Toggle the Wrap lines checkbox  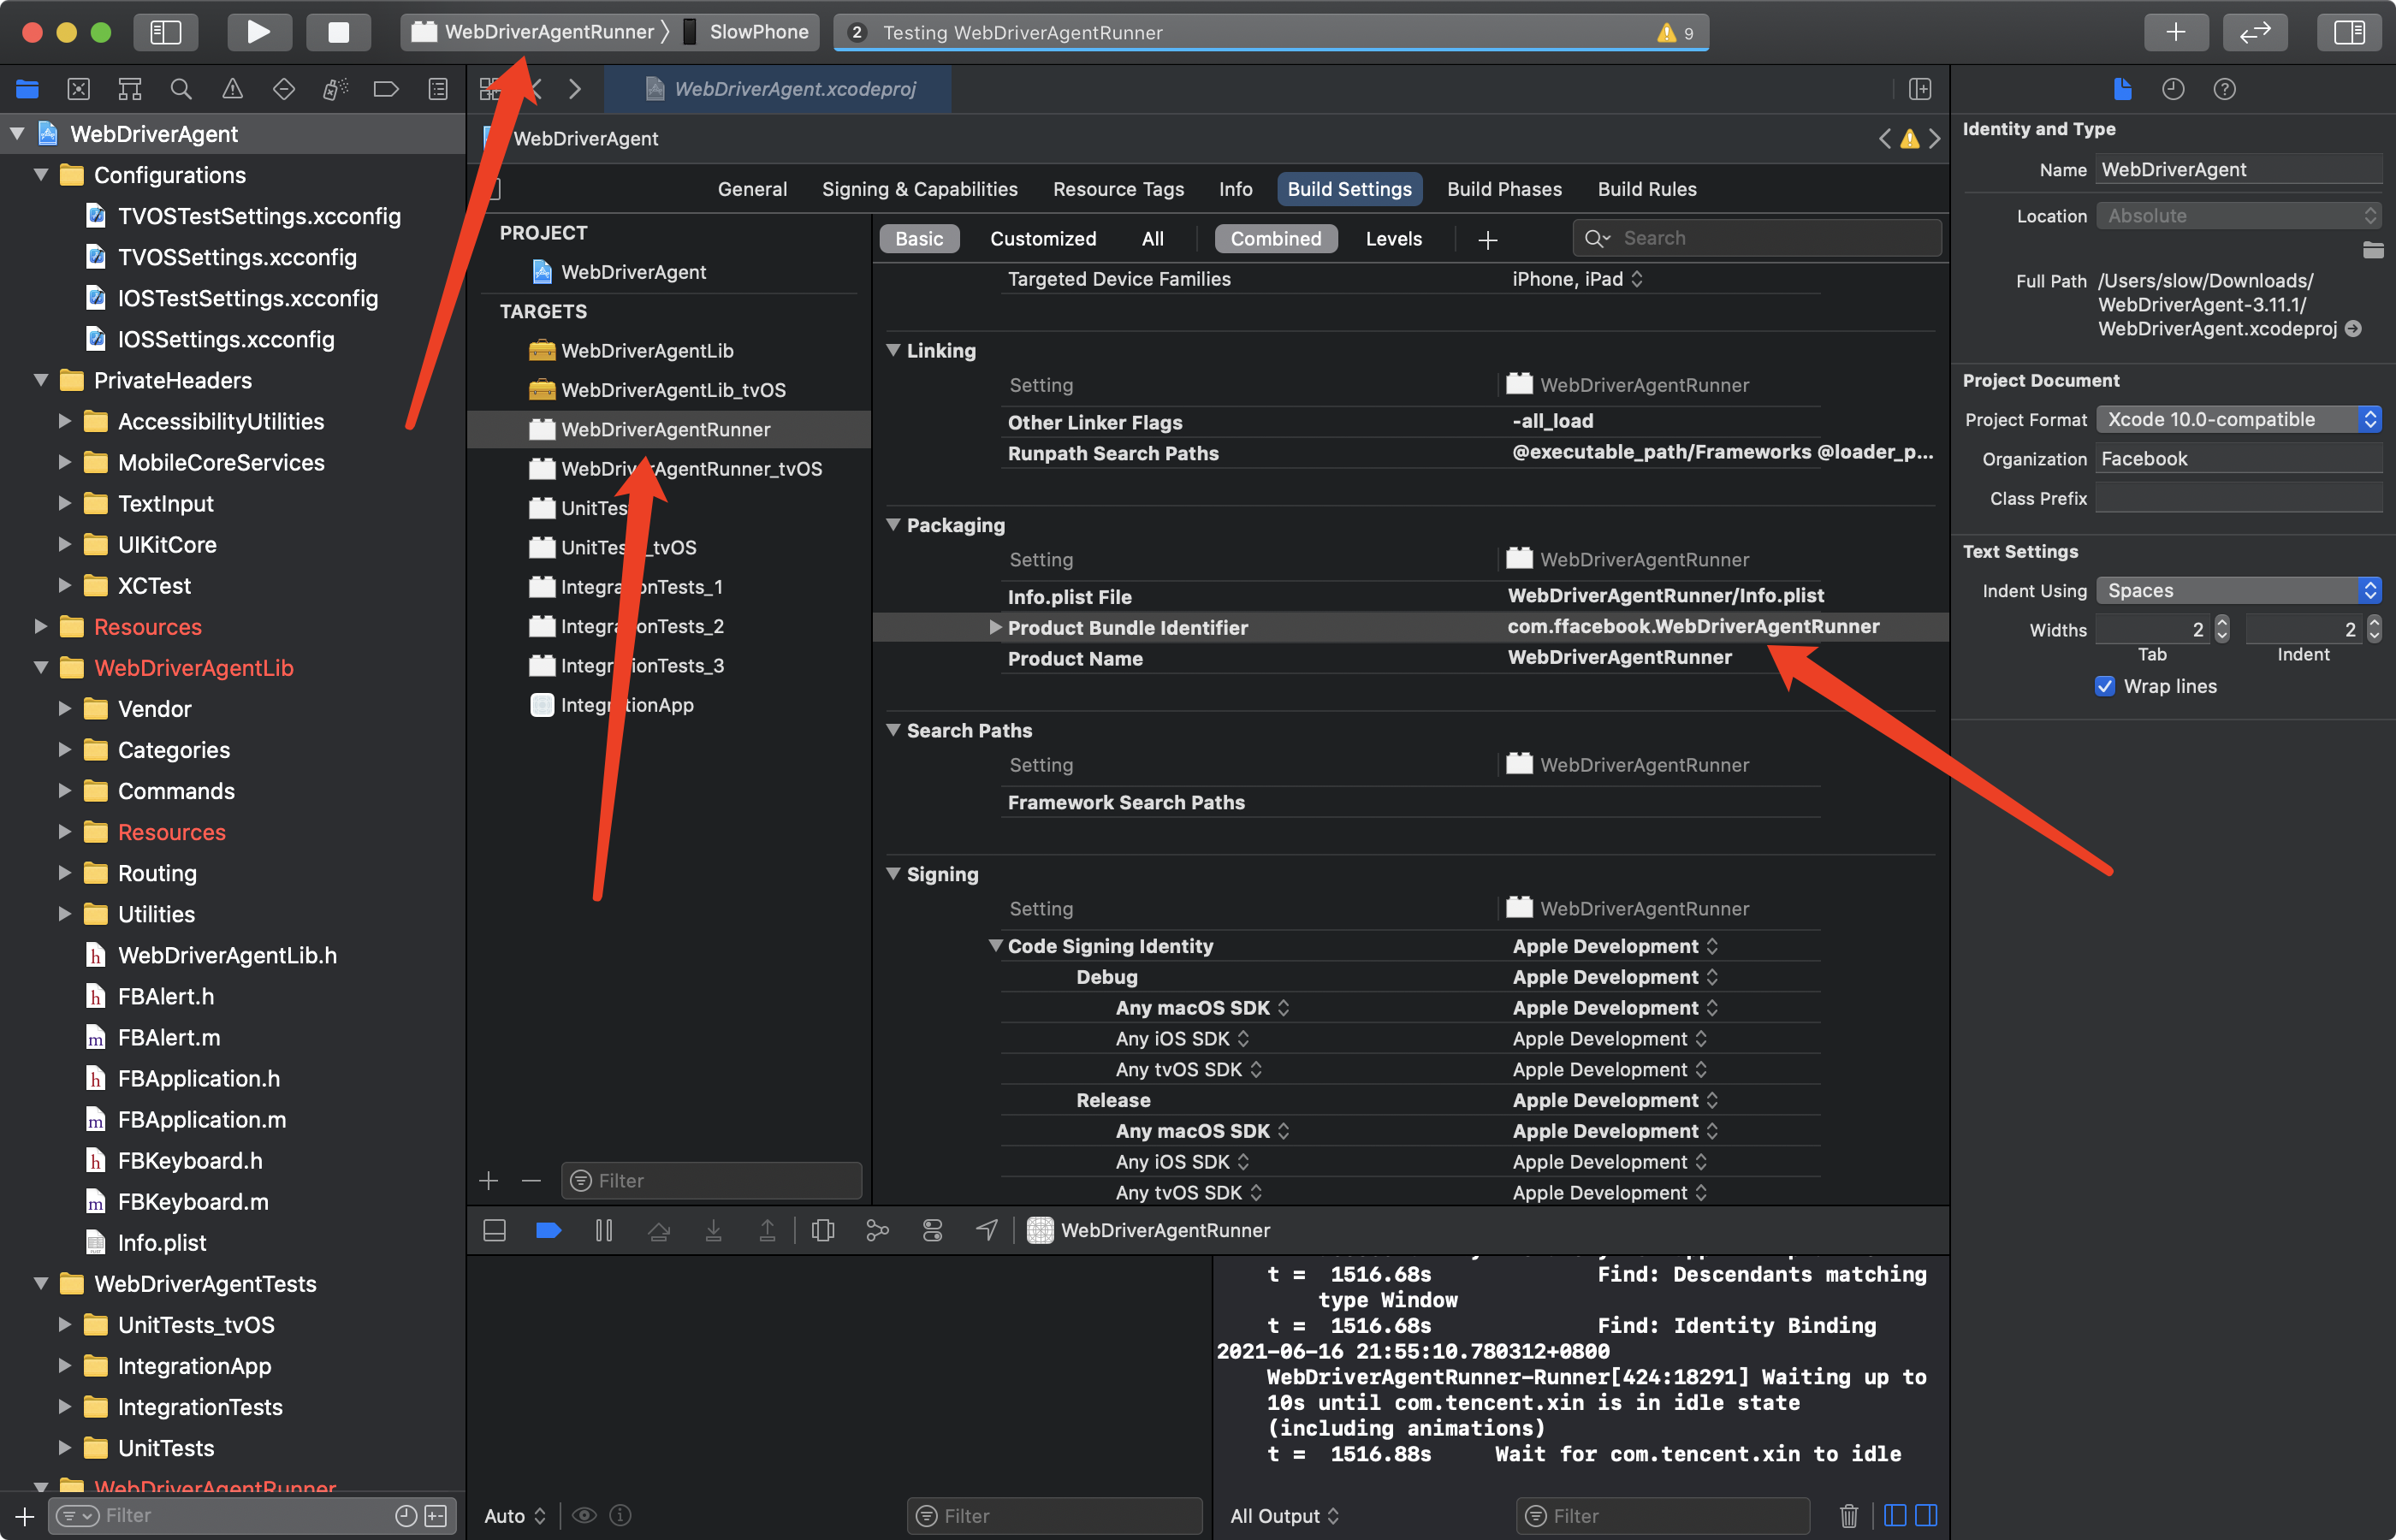click(2105, 686)
